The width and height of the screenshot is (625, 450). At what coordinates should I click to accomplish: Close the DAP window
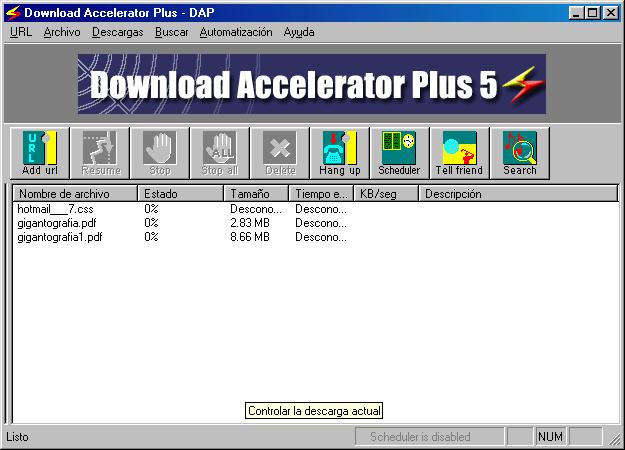point(611,13)
